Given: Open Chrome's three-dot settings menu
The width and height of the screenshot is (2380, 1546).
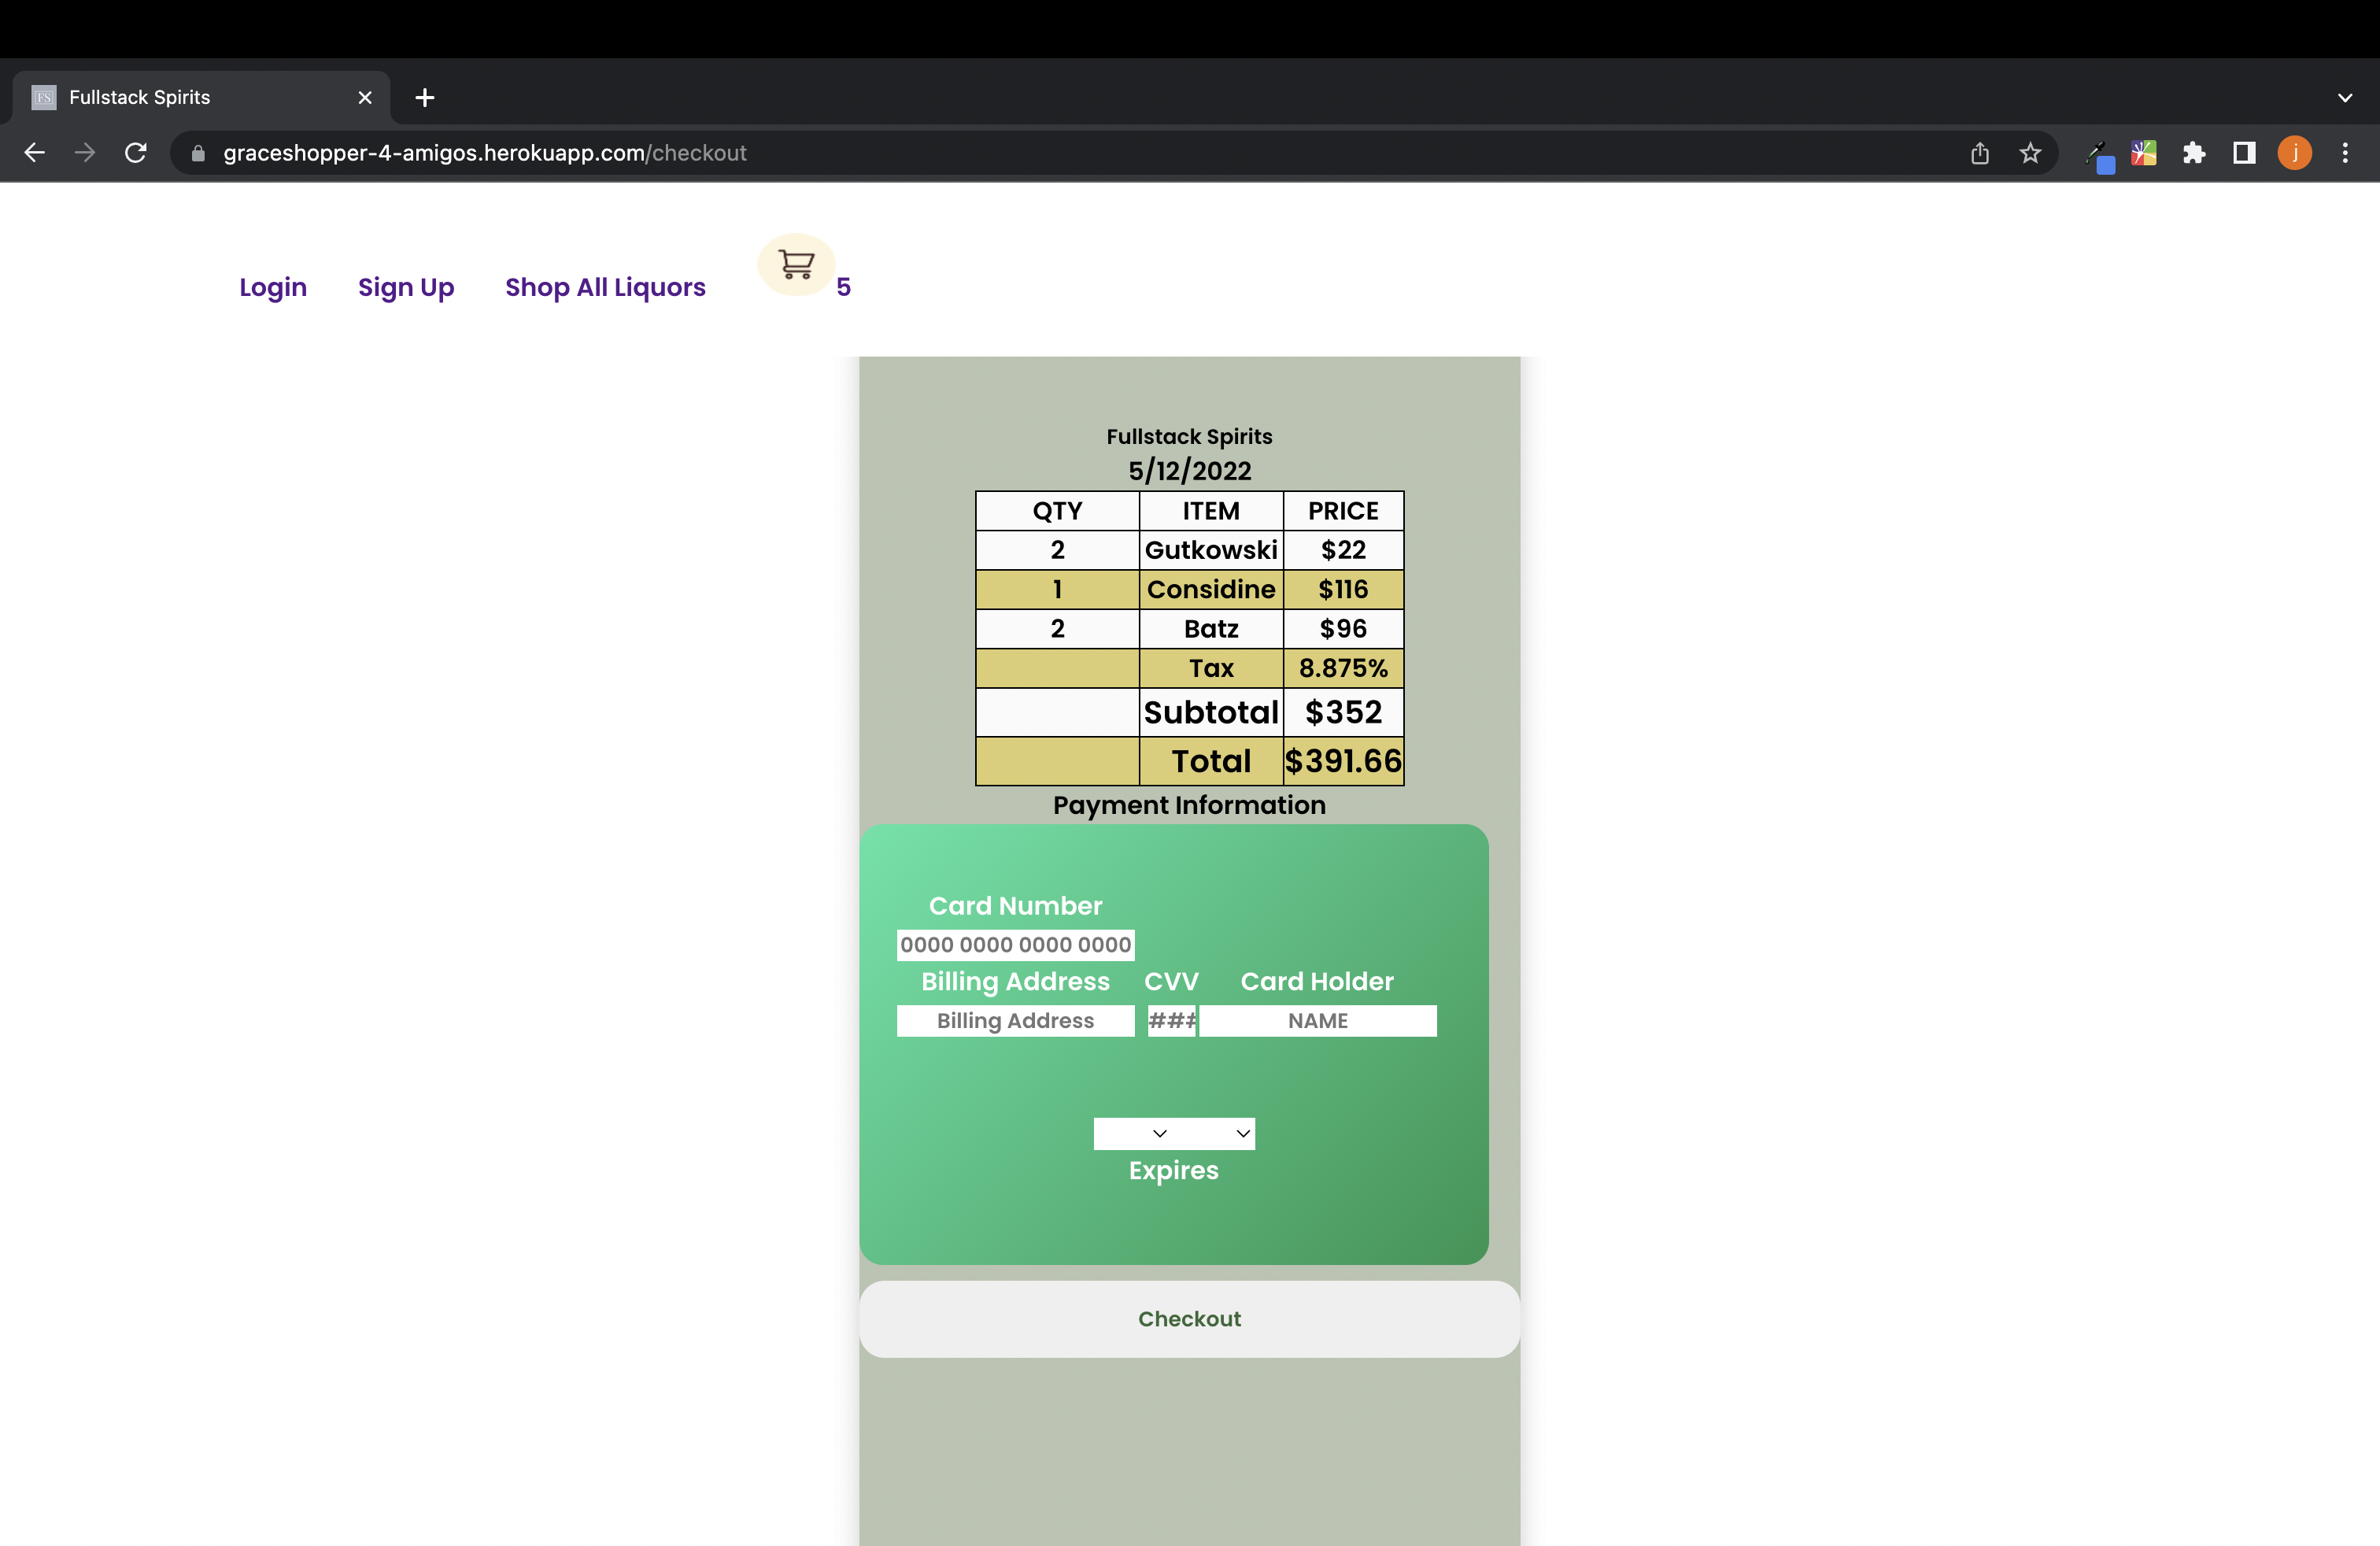Looking at the screenshot, I should [2346, 152].
